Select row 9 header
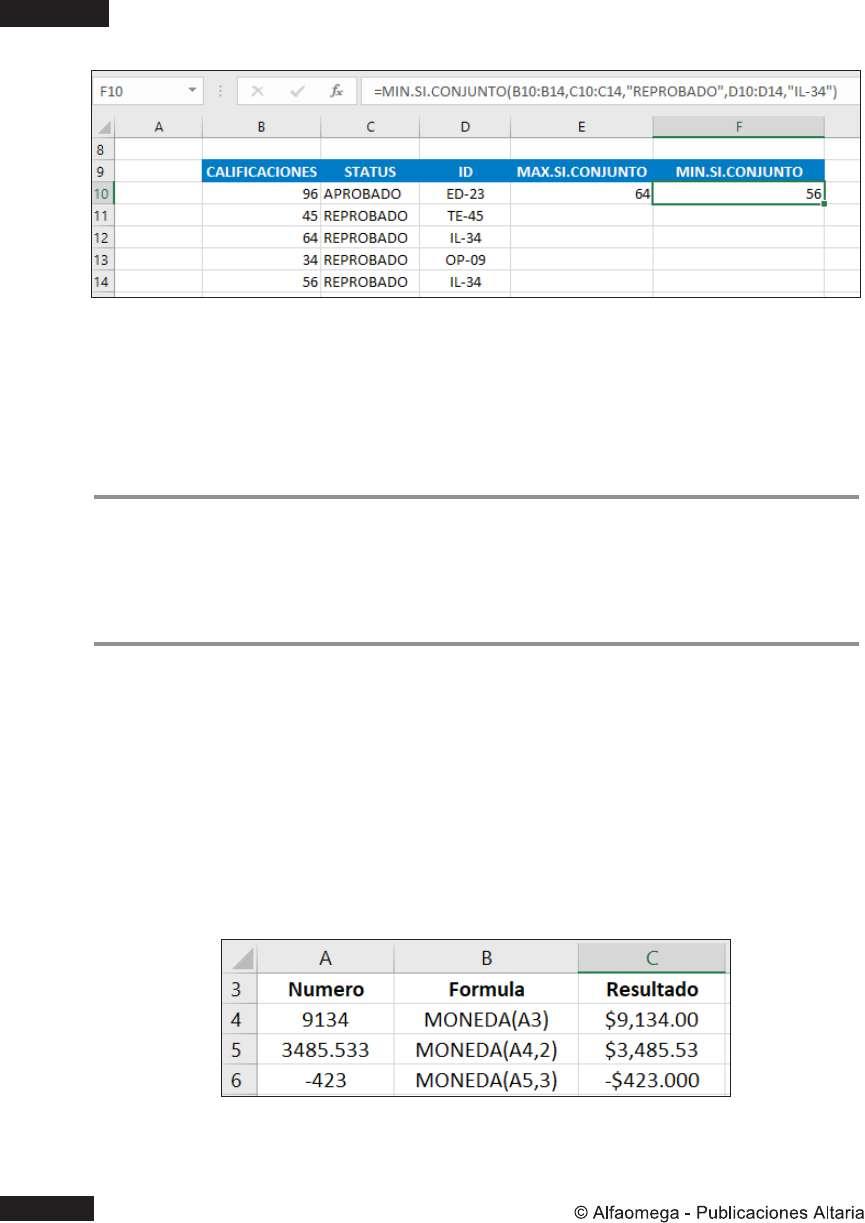 (x=104, y=170)
